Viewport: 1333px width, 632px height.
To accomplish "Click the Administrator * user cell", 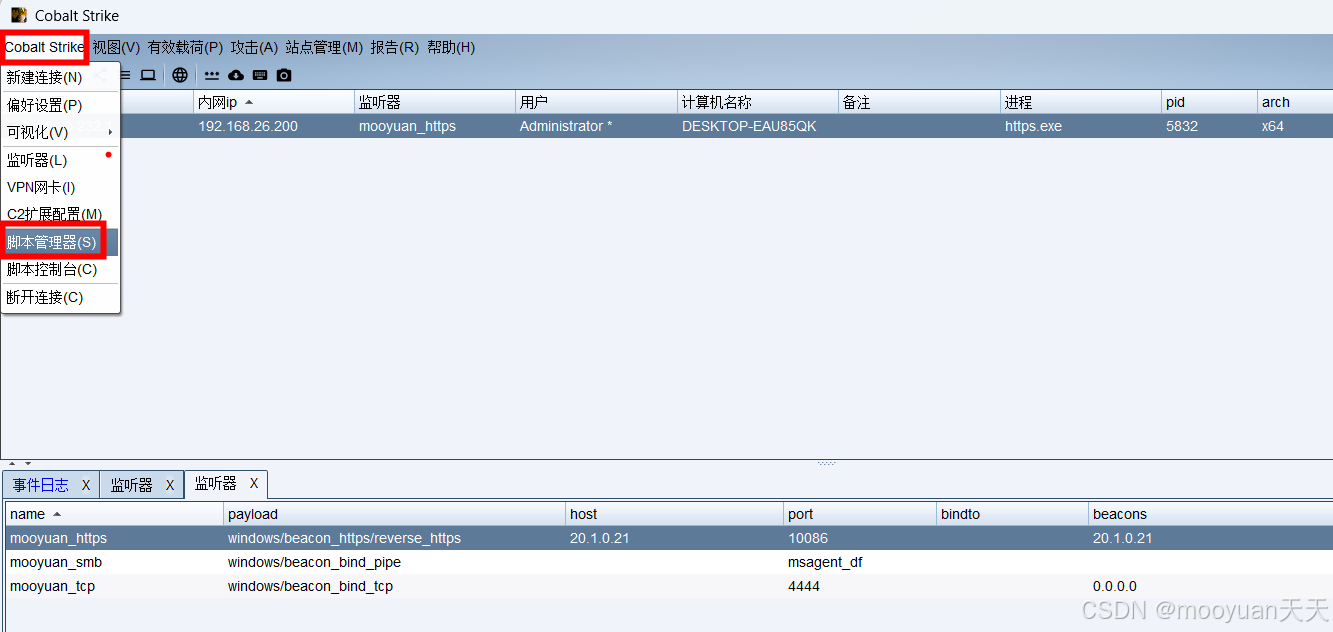I will point(566,126).
